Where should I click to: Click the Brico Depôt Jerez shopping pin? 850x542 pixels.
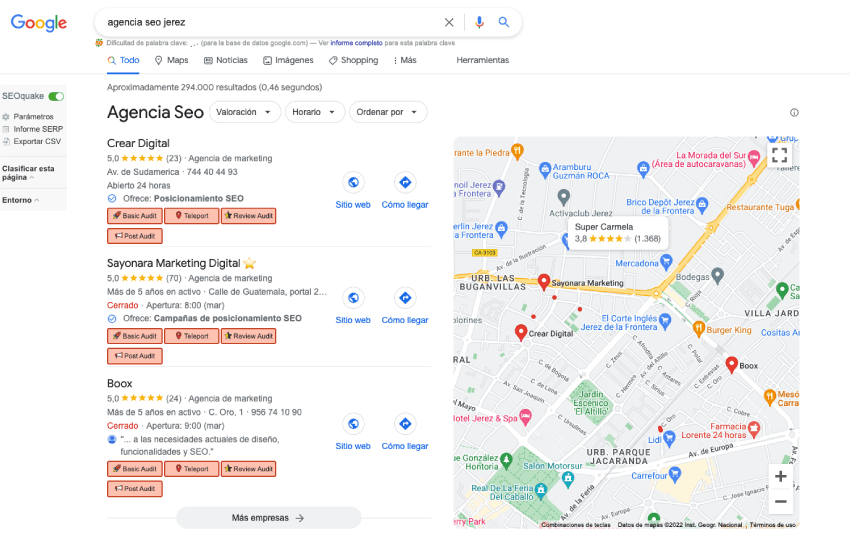703,204
